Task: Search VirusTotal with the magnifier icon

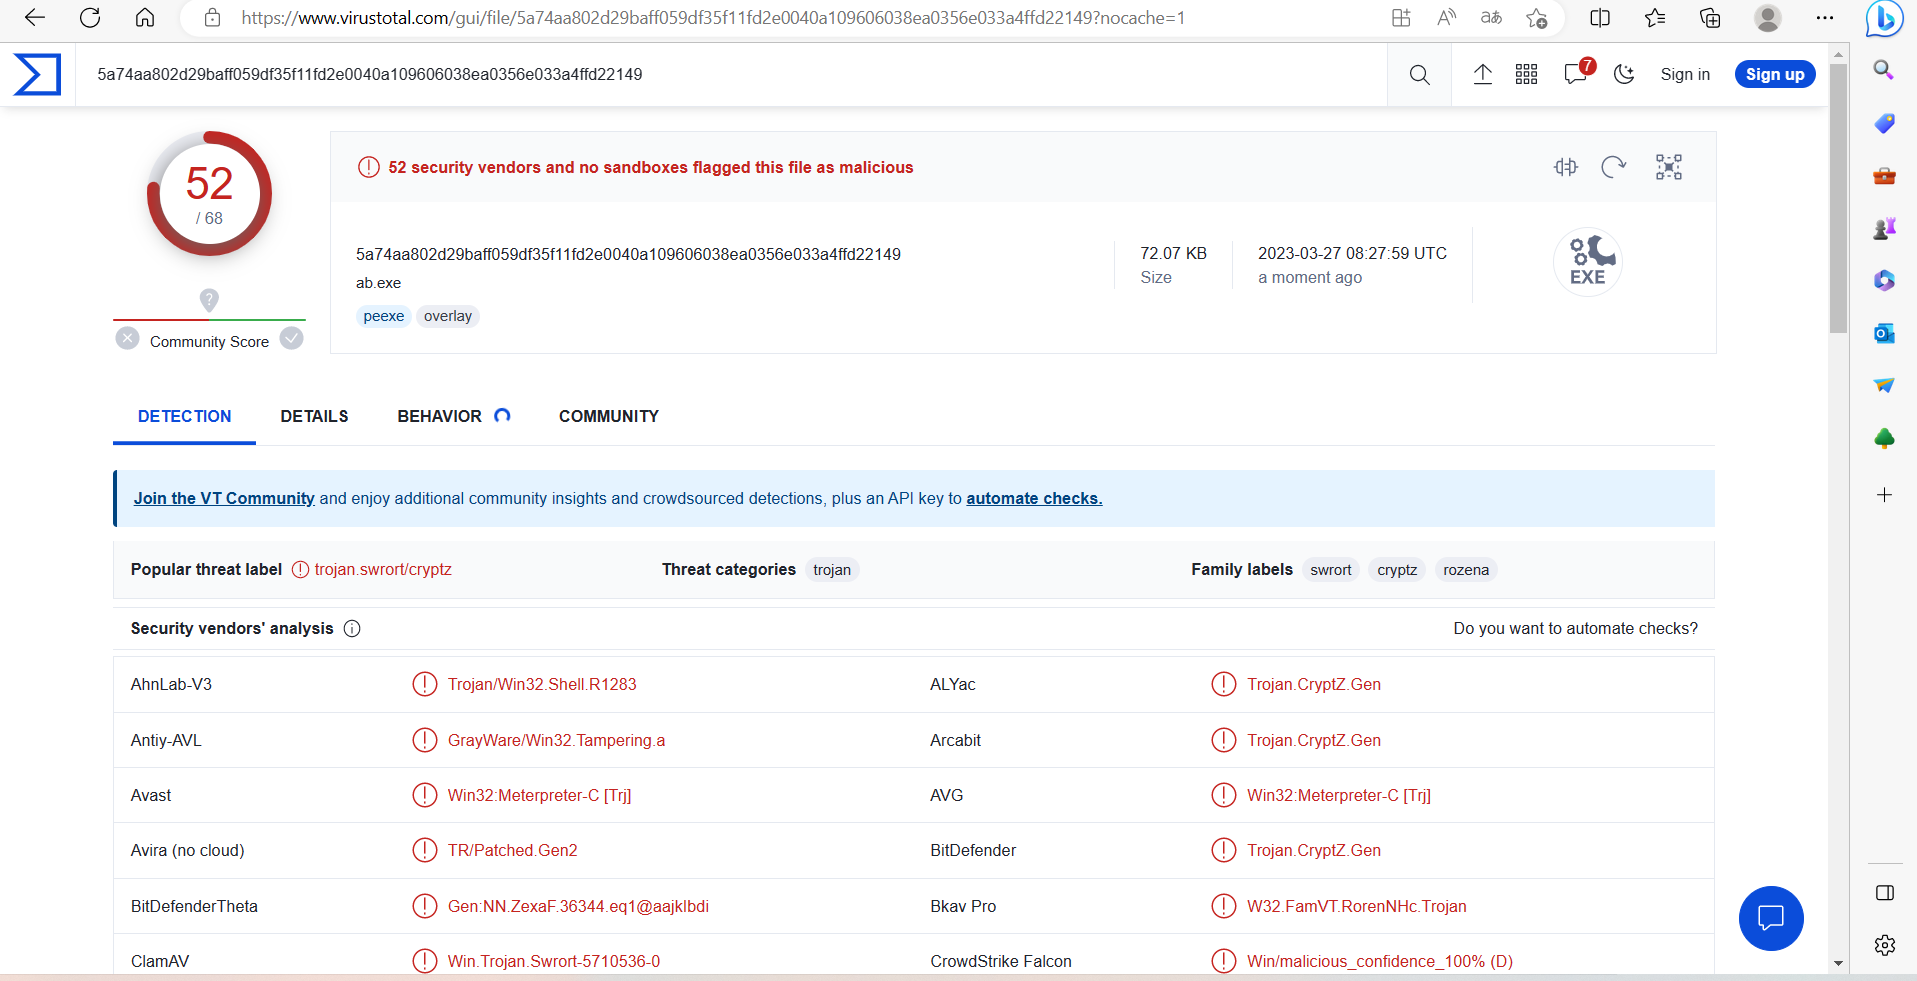Action: (x=1419, y=75)
